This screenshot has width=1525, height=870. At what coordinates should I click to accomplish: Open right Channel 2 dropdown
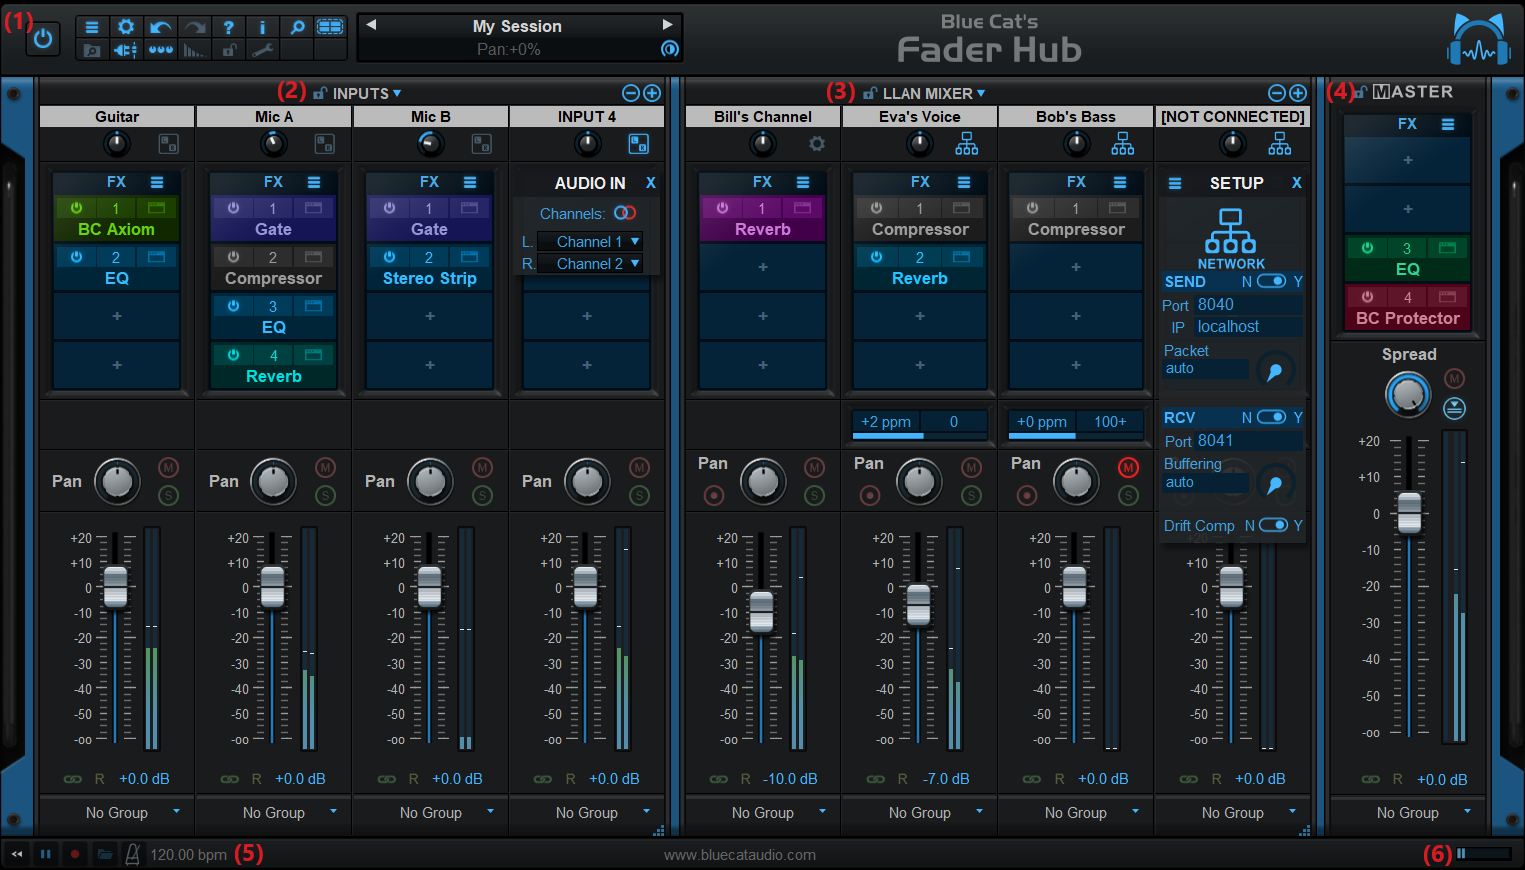click(590, 264)
